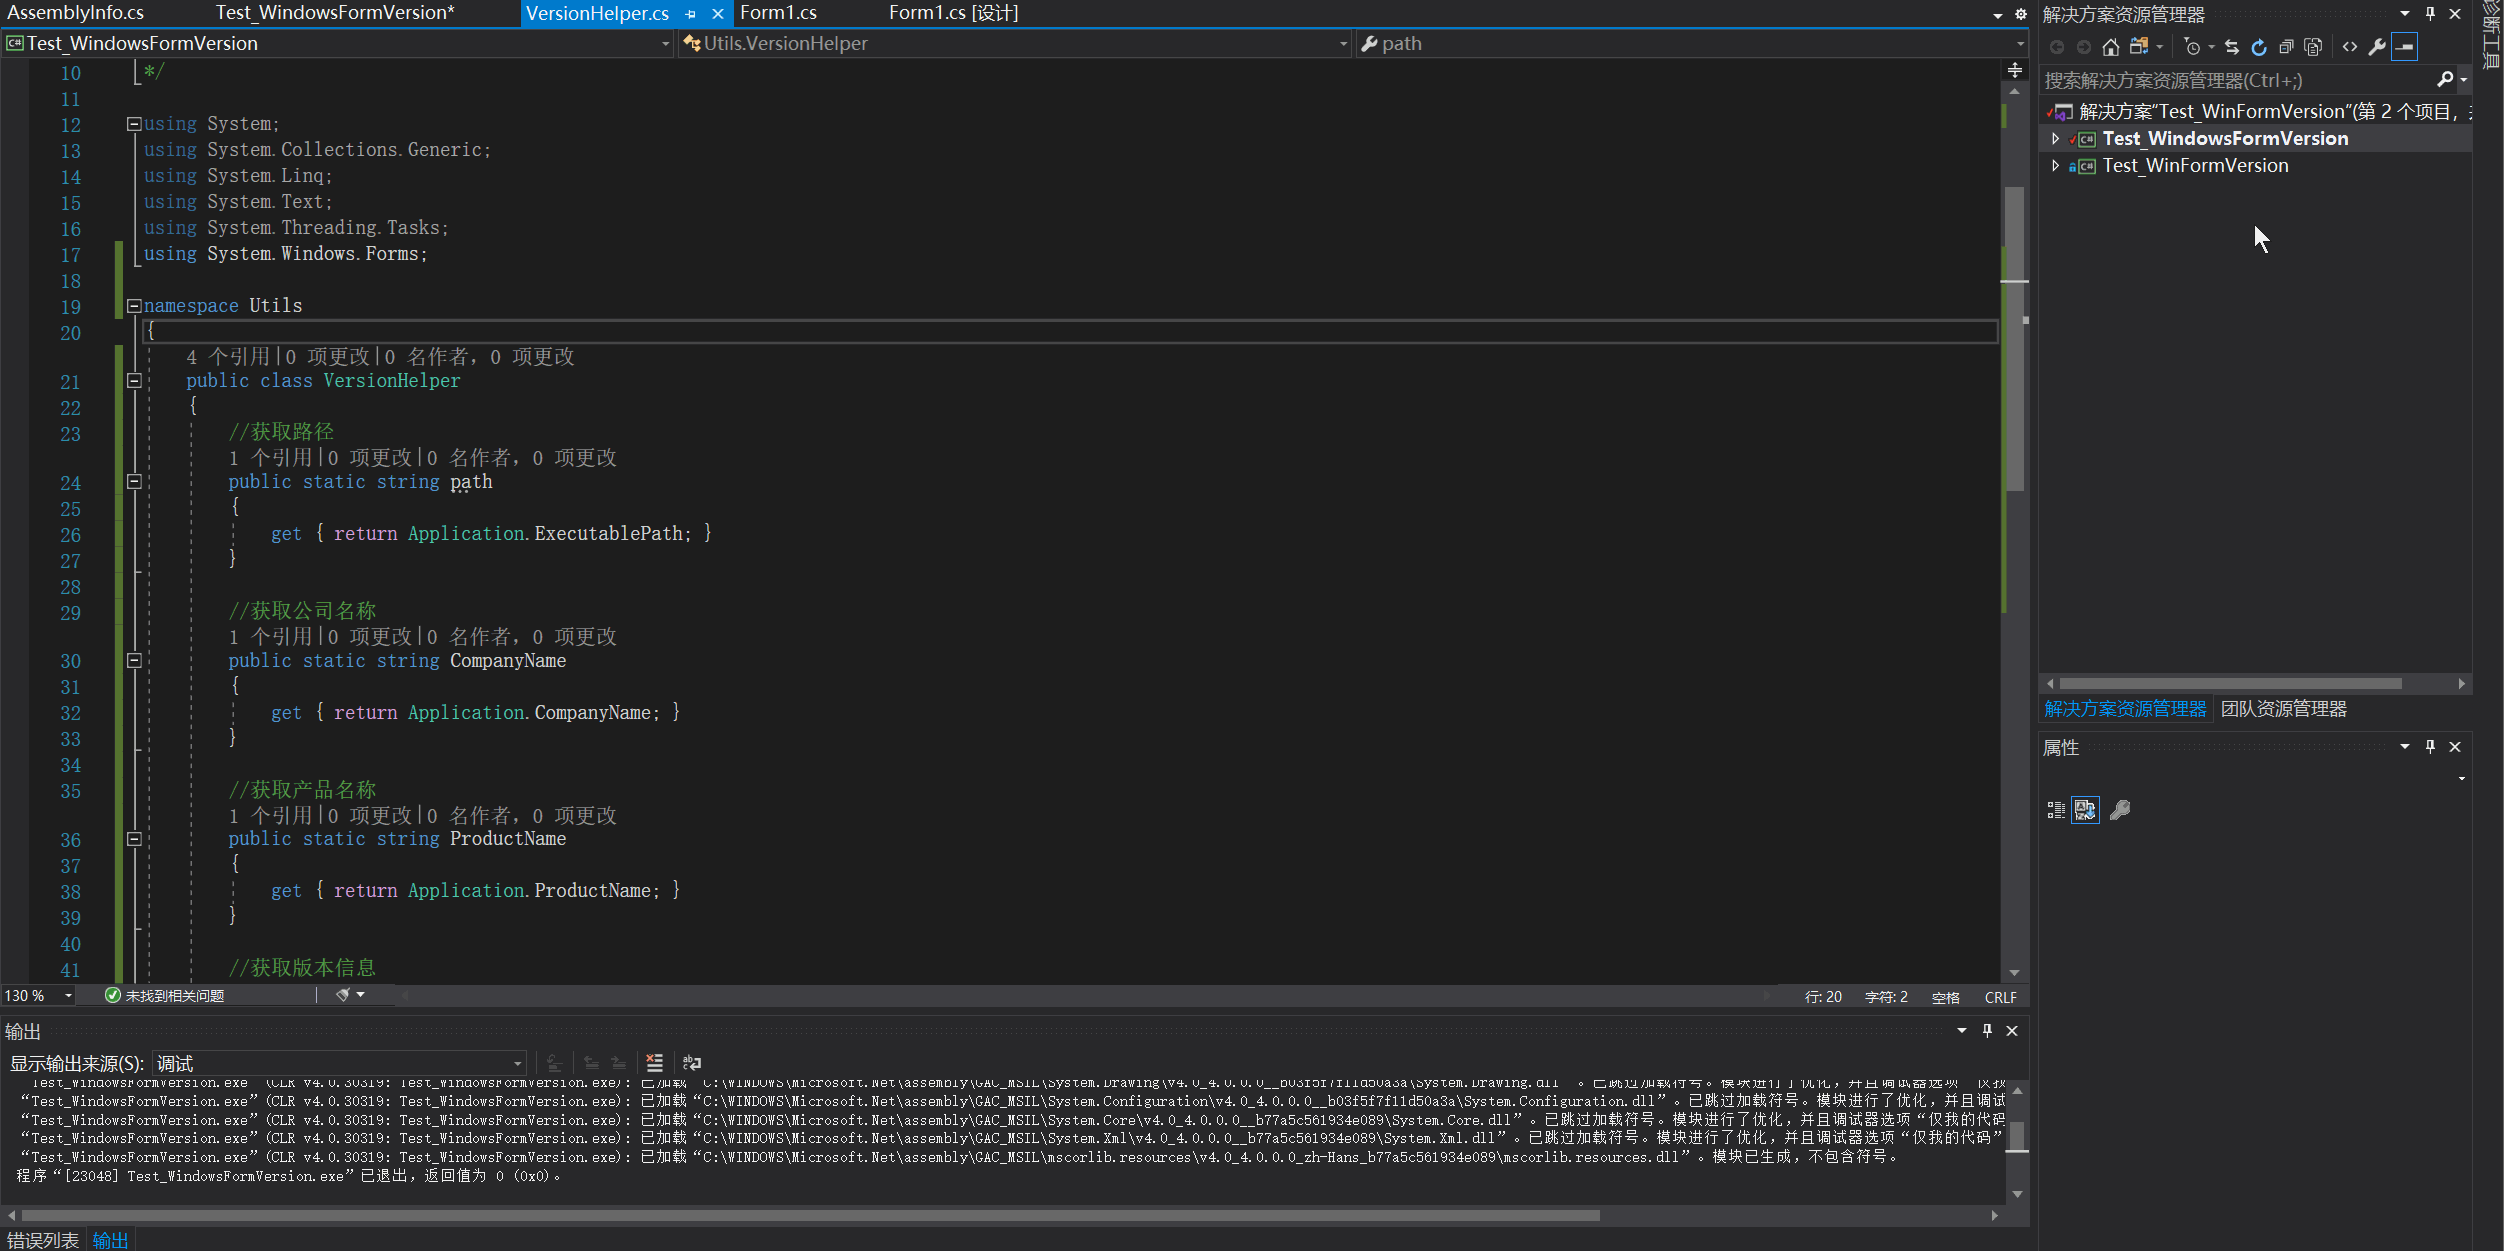
Task: Clear all output with the clear icon
Action: (655, 1063)
